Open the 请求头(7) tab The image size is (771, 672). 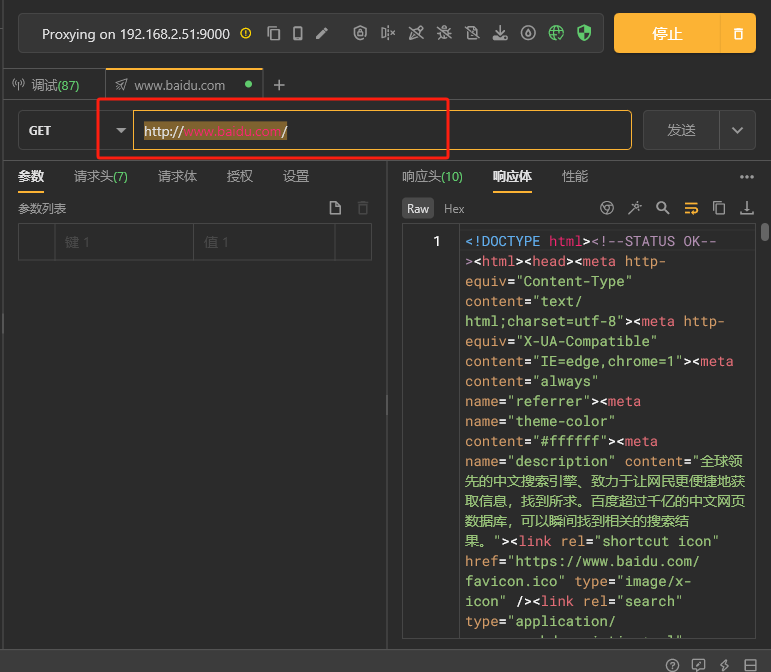point(101,176)
